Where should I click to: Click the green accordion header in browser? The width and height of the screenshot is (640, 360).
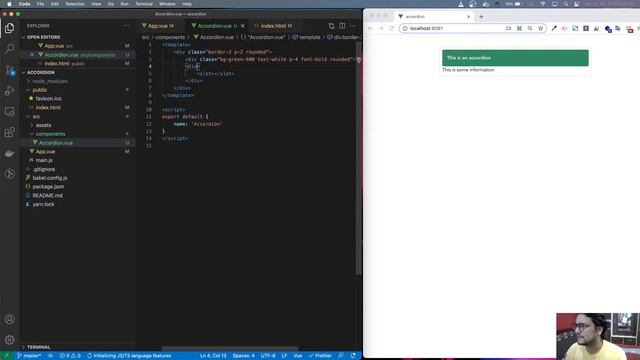515,58
